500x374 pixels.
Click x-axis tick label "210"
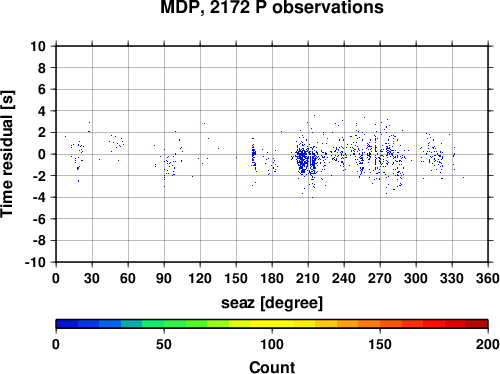(x=308, y=278)
